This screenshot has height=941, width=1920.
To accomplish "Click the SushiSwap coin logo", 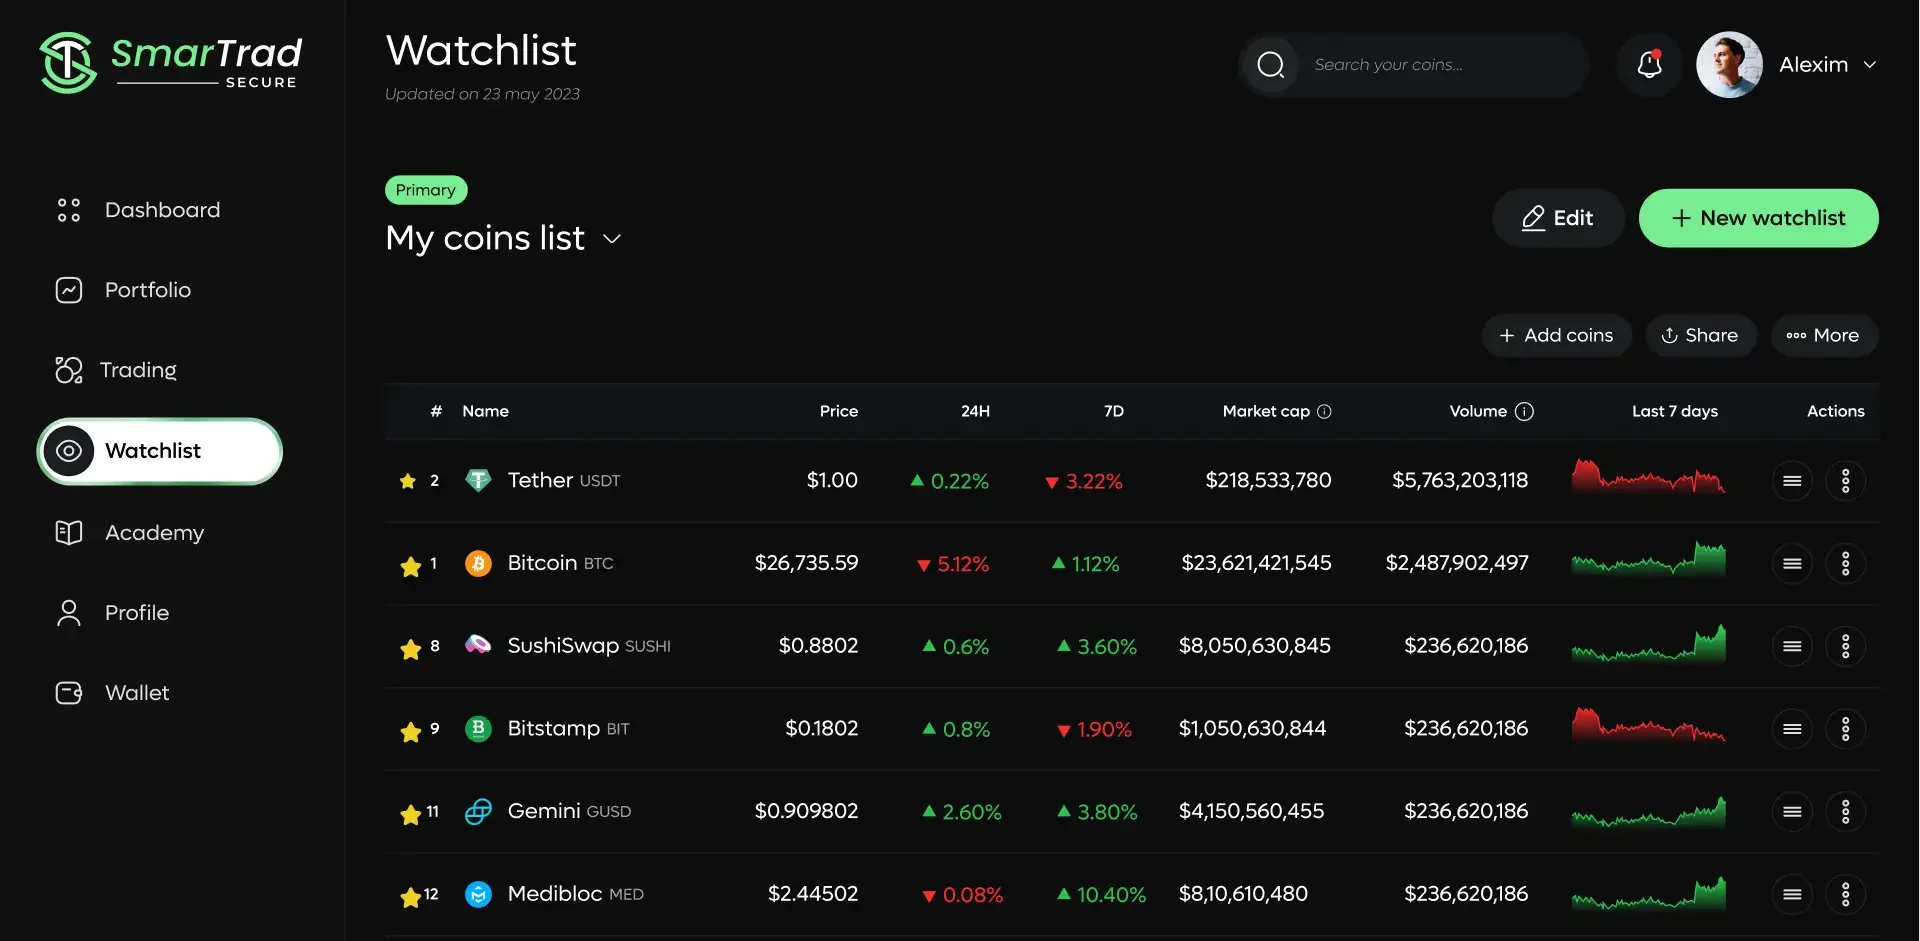I will (478, 646).
